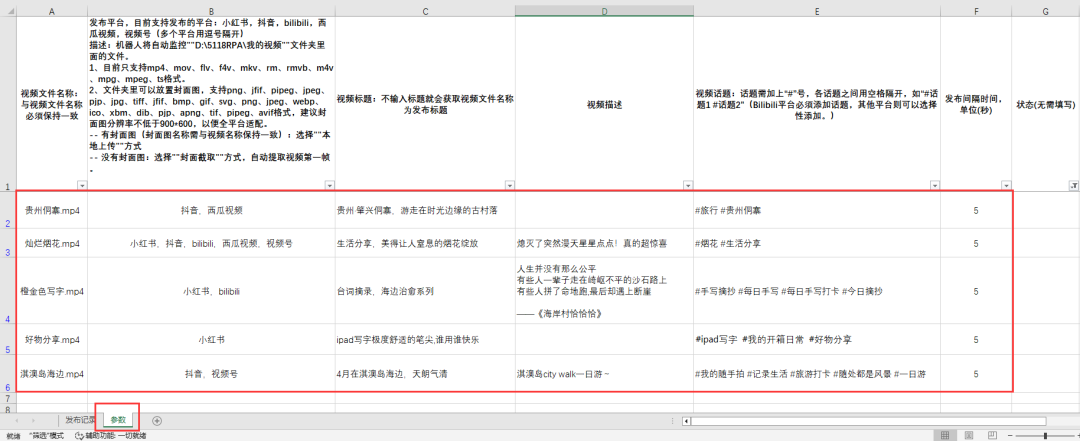The image size is (1080, 441).
Task: Select row 2 header
Action: click(8, 210)
